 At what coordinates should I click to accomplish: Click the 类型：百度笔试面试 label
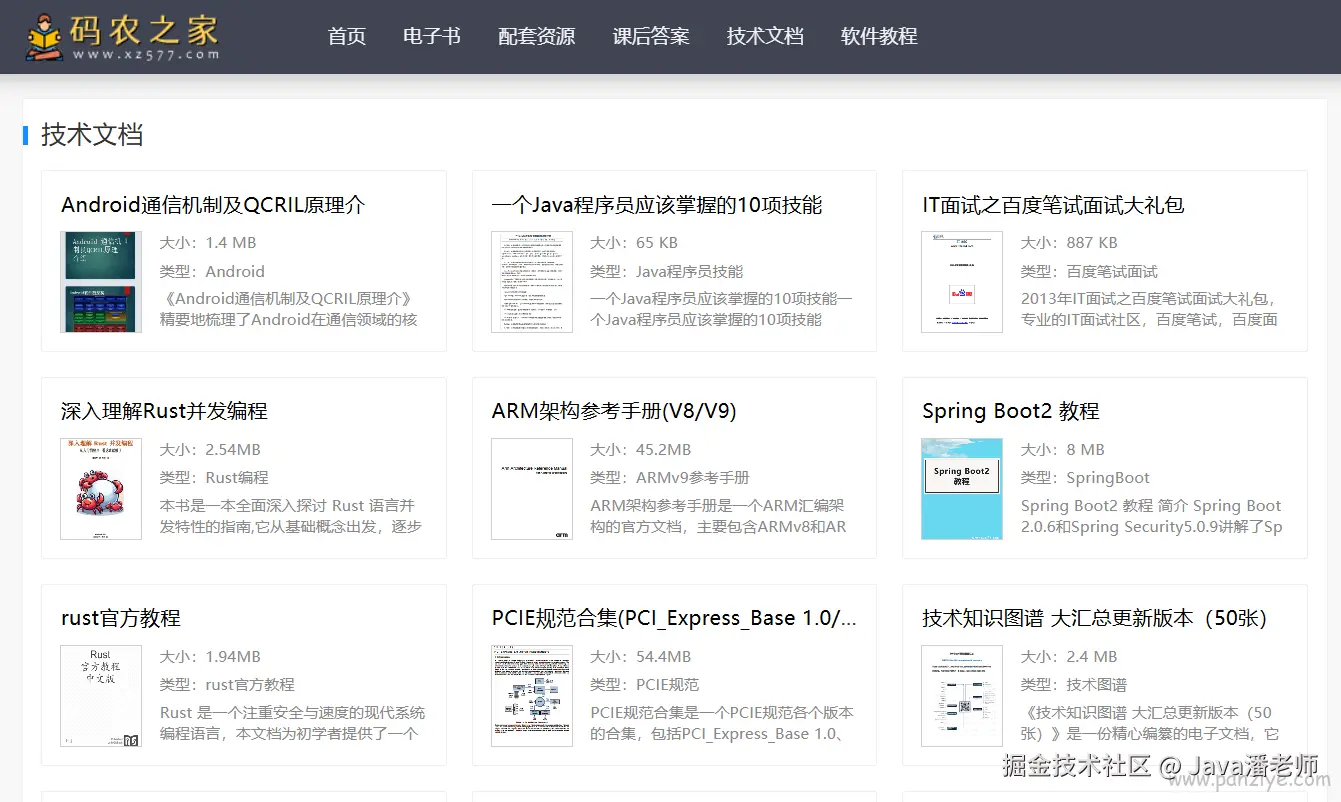[x=1089, y=271]
